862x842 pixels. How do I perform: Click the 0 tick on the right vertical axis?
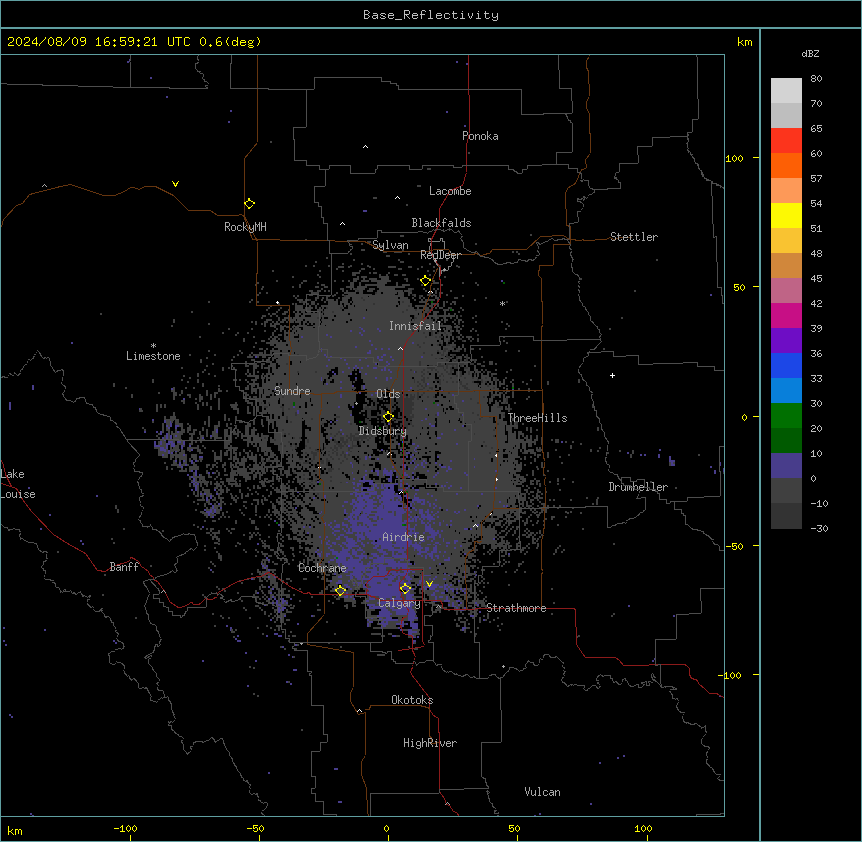744,418
